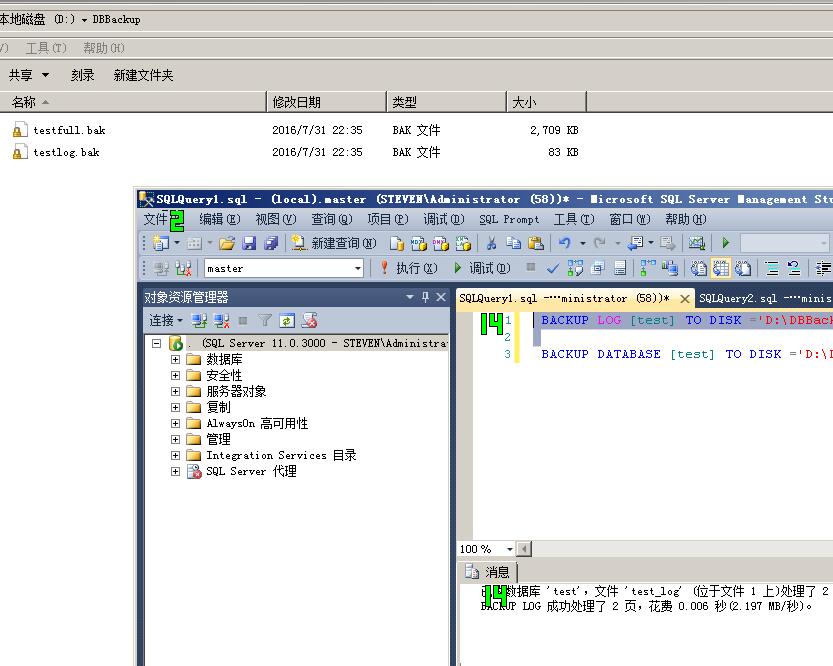Open Object Explorer window position dropdown
Screen dimensions: 833x666
[x=410, y=297]
